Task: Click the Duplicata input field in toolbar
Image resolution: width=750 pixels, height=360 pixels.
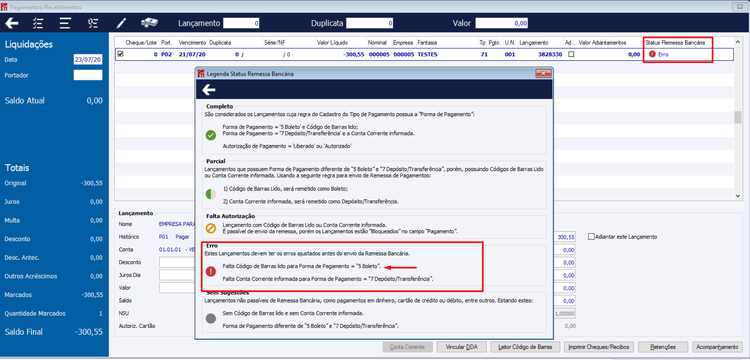Action: (370, 23)
